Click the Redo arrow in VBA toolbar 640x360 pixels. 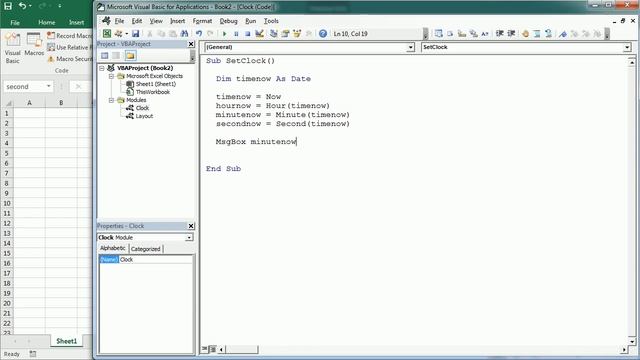tap(210, 34)
